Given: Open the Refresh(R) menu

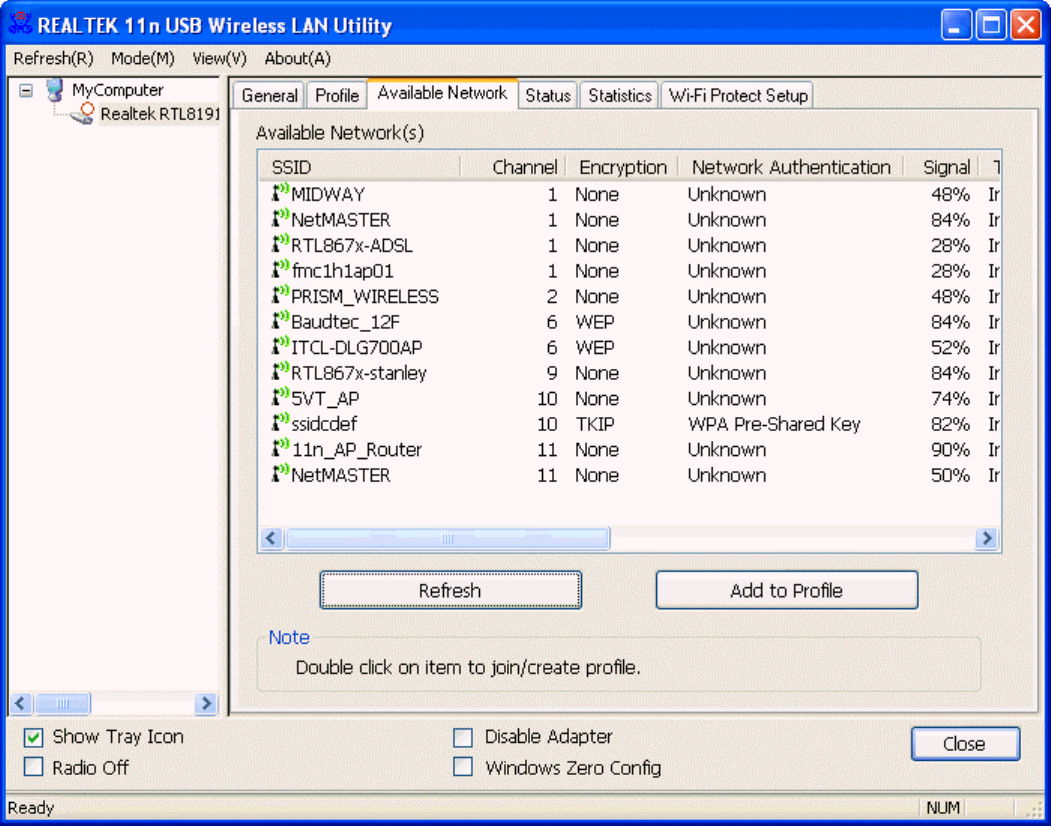Looking at the screenshot, I should [54, 59].
